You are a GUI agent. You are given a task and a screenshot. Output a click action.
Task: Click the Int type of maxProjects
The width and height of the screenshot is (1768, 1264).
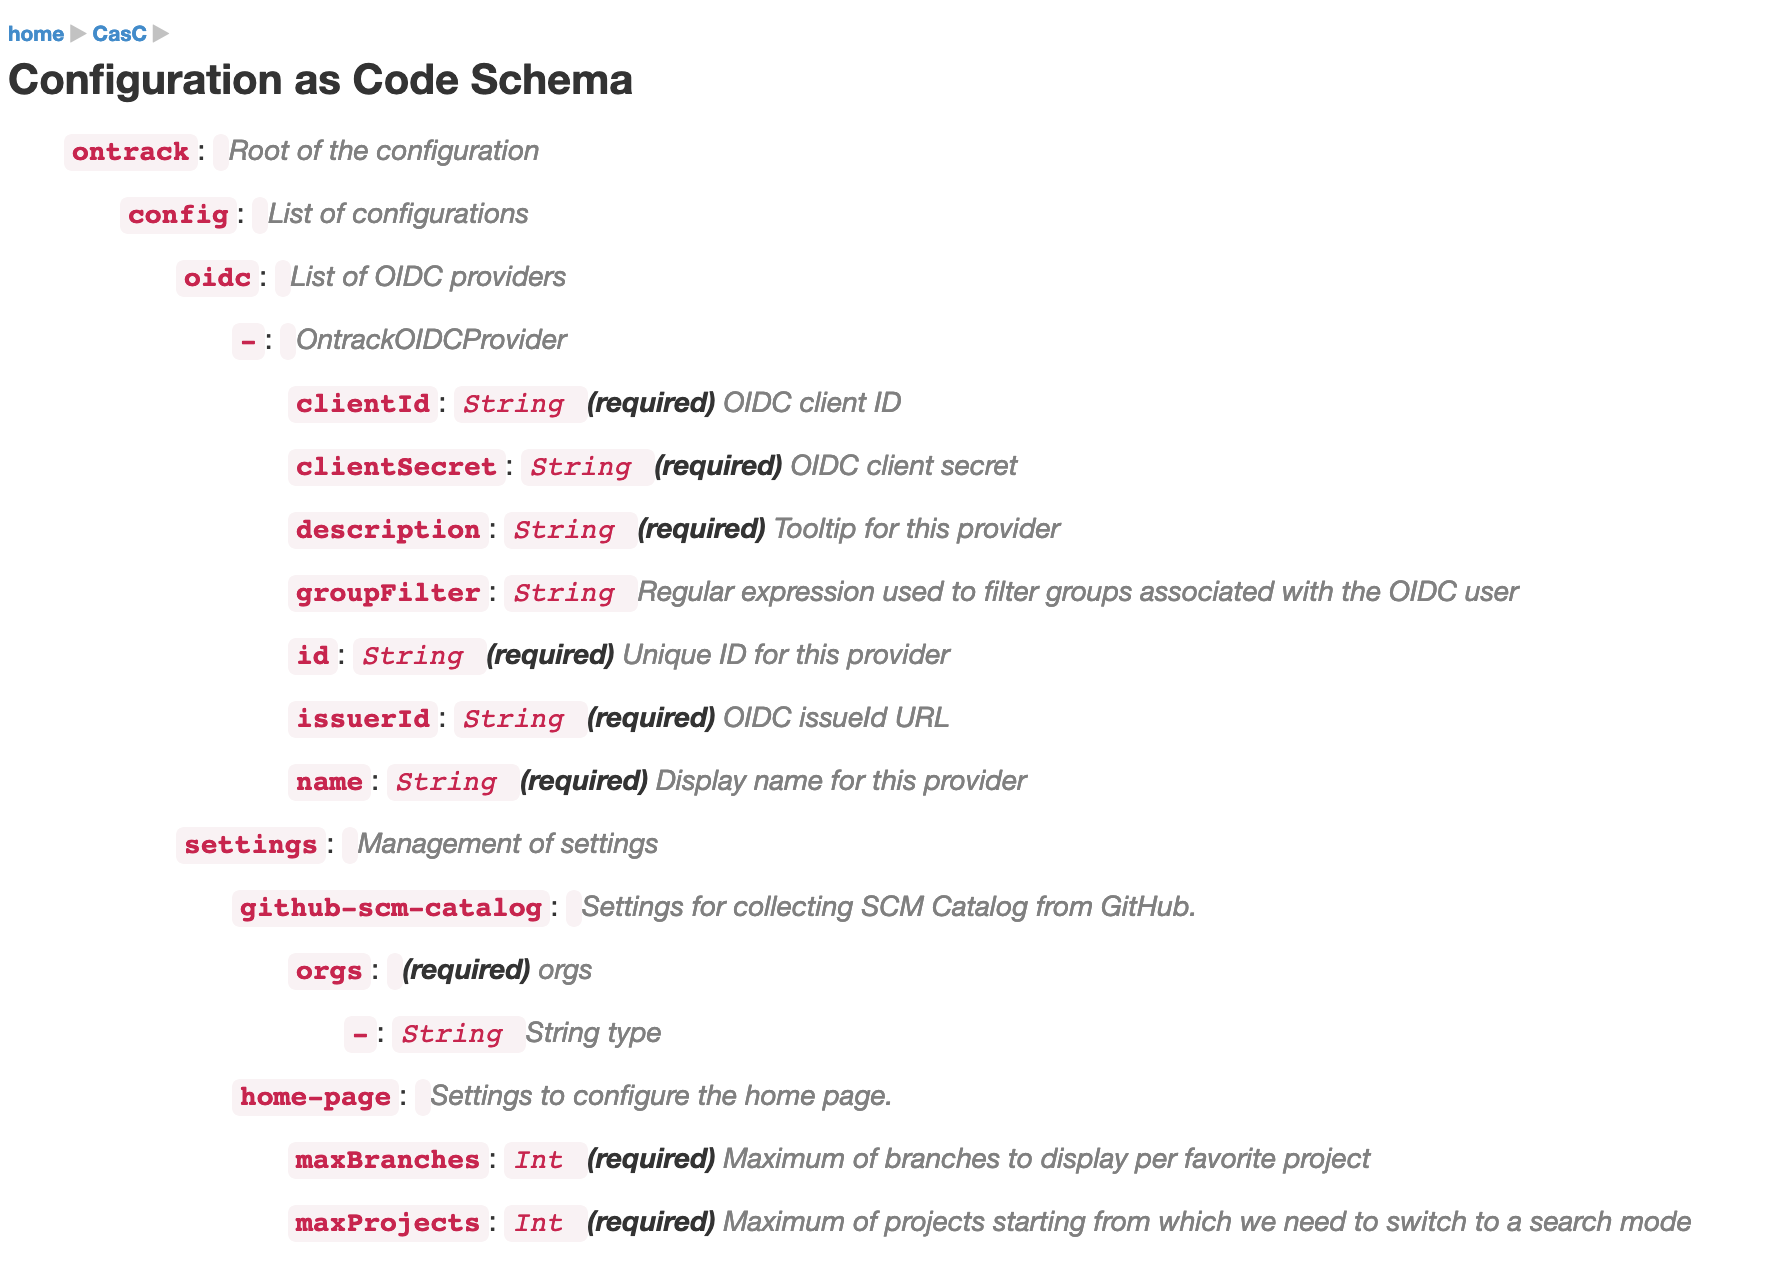point(538,1223)
